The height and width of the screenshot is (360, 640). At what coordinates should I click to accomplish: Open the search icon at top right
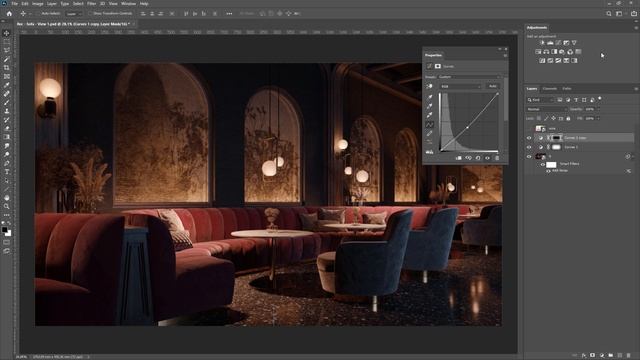(609, 13)
